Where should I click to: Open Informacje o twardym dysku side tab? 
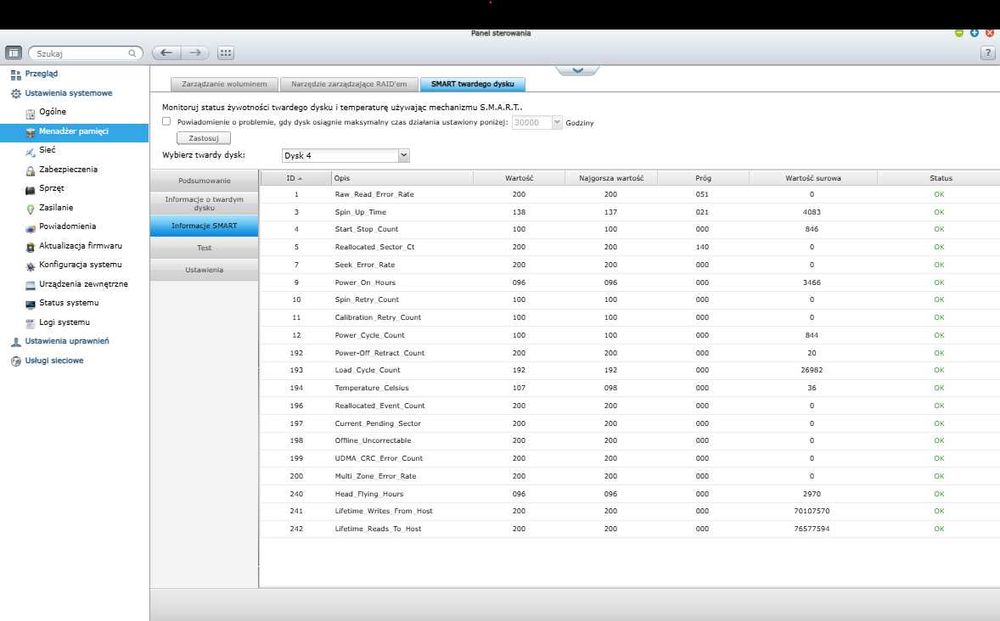[x=204, y=203]
